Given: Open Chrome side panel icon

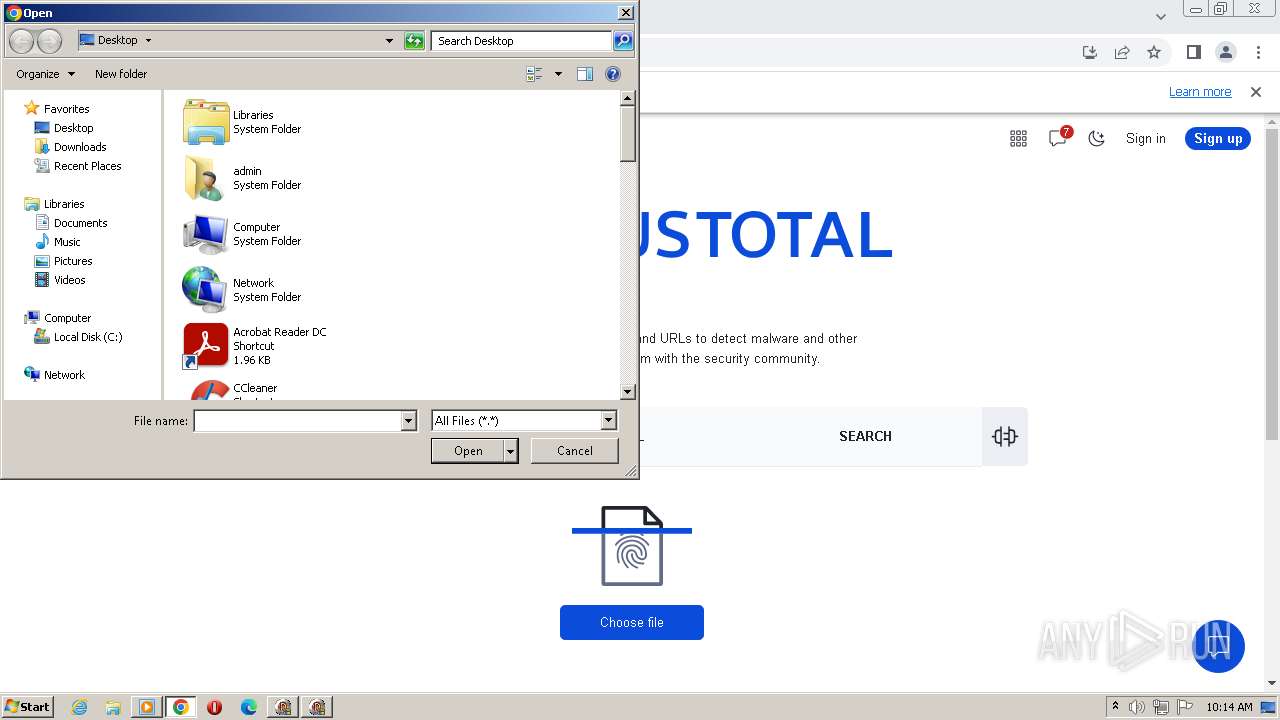Looking at the screenshot, I should [1193, 52].
